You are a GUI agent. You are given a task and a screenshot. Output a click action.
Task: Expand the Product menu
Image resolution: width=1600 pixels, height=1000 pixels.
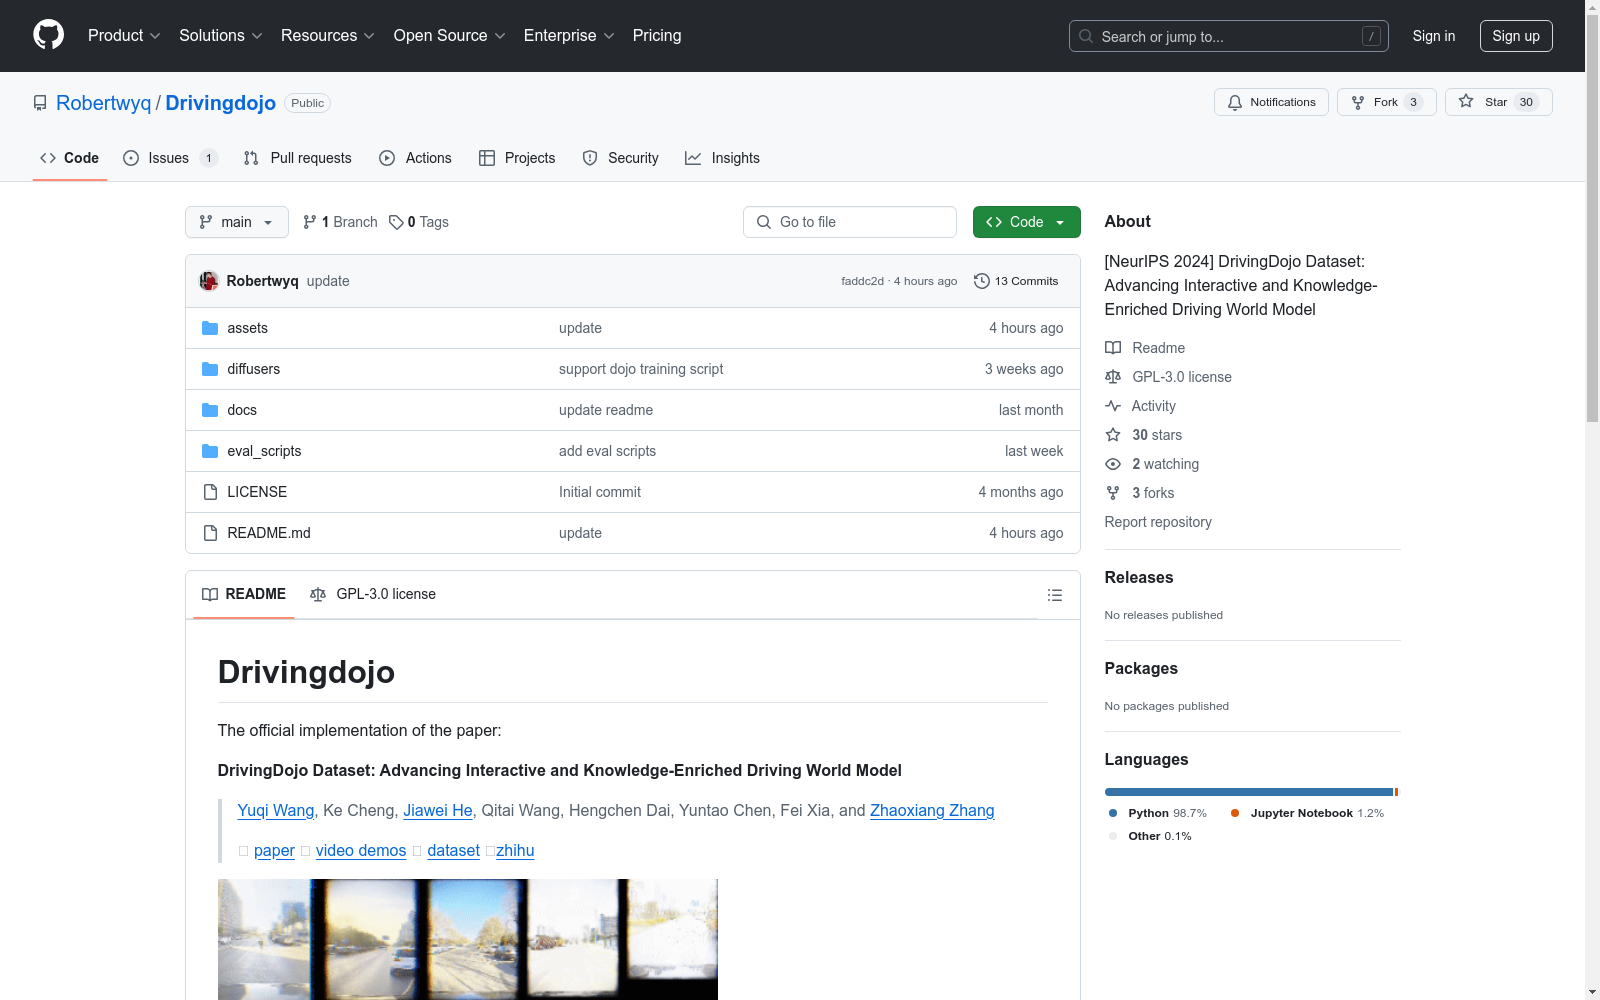[124, 35]
